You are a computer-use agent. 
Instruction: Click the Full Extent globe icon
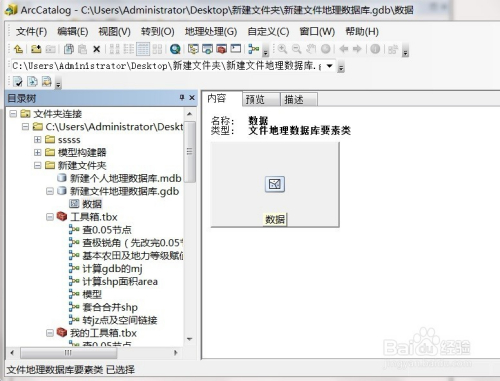click(x=325, y=49)
